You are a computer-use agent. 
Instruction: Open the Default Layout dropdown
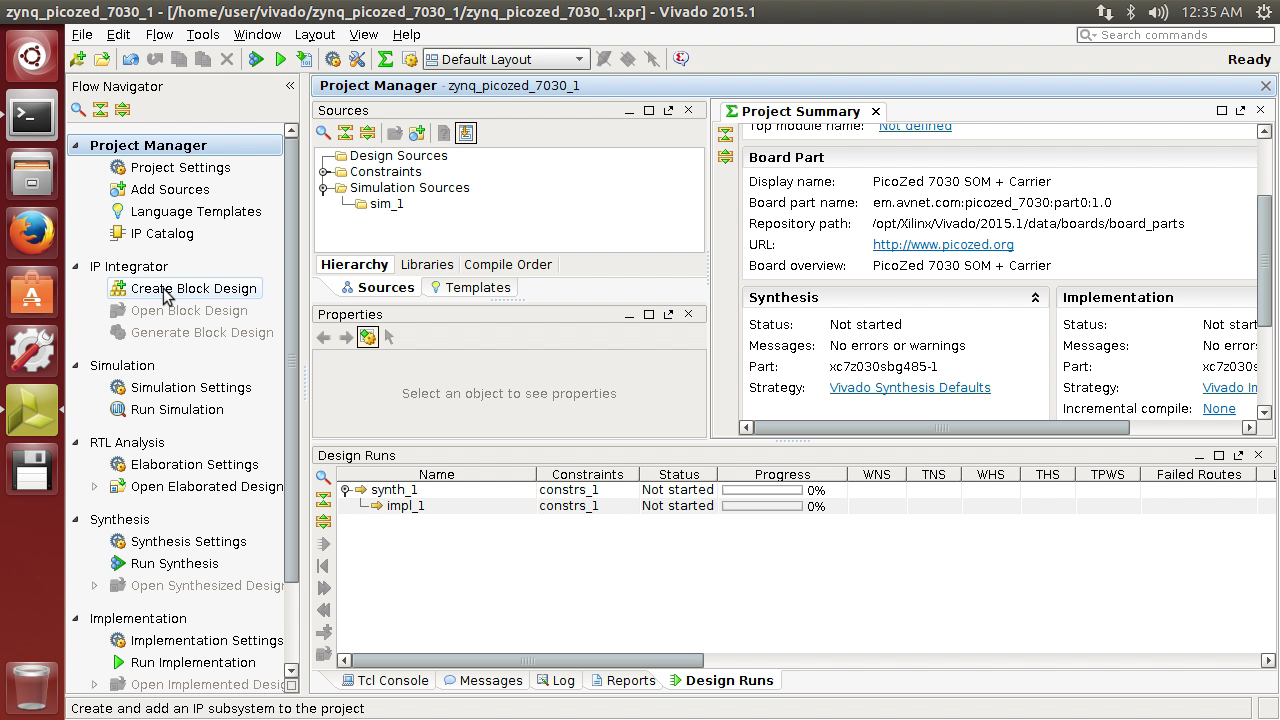click(x=505, y=59)
